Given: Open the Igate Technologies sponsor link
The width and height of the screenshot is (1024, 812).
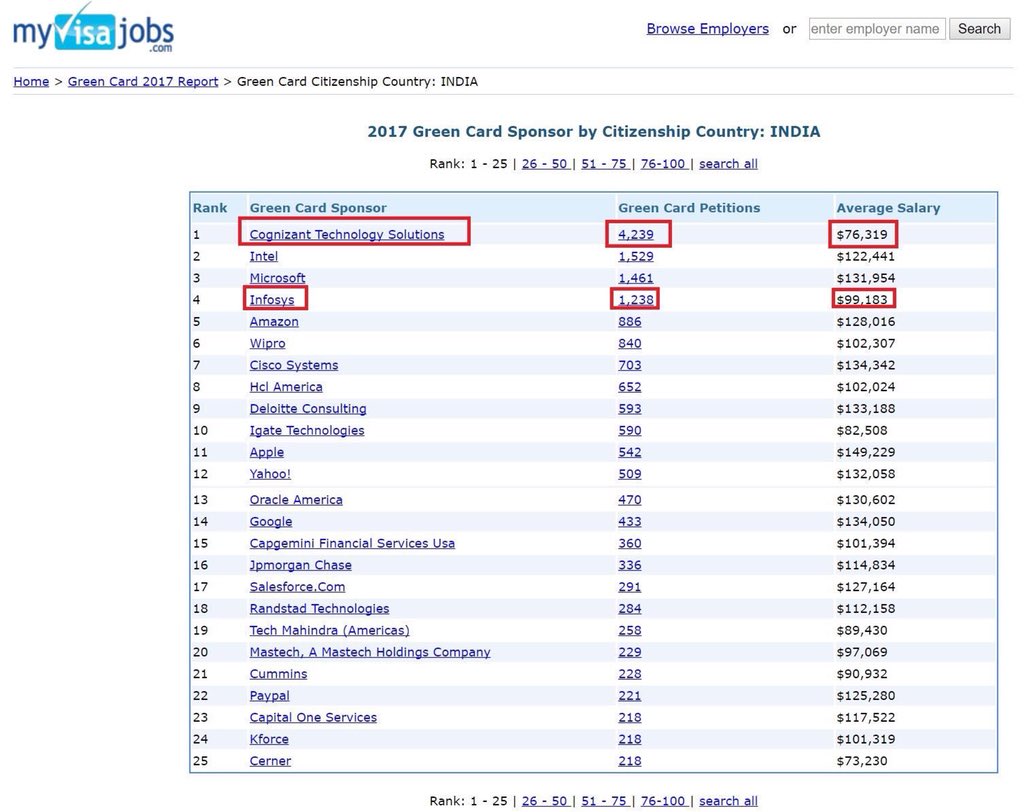Looking at the screenshot, I should [307, 430].
